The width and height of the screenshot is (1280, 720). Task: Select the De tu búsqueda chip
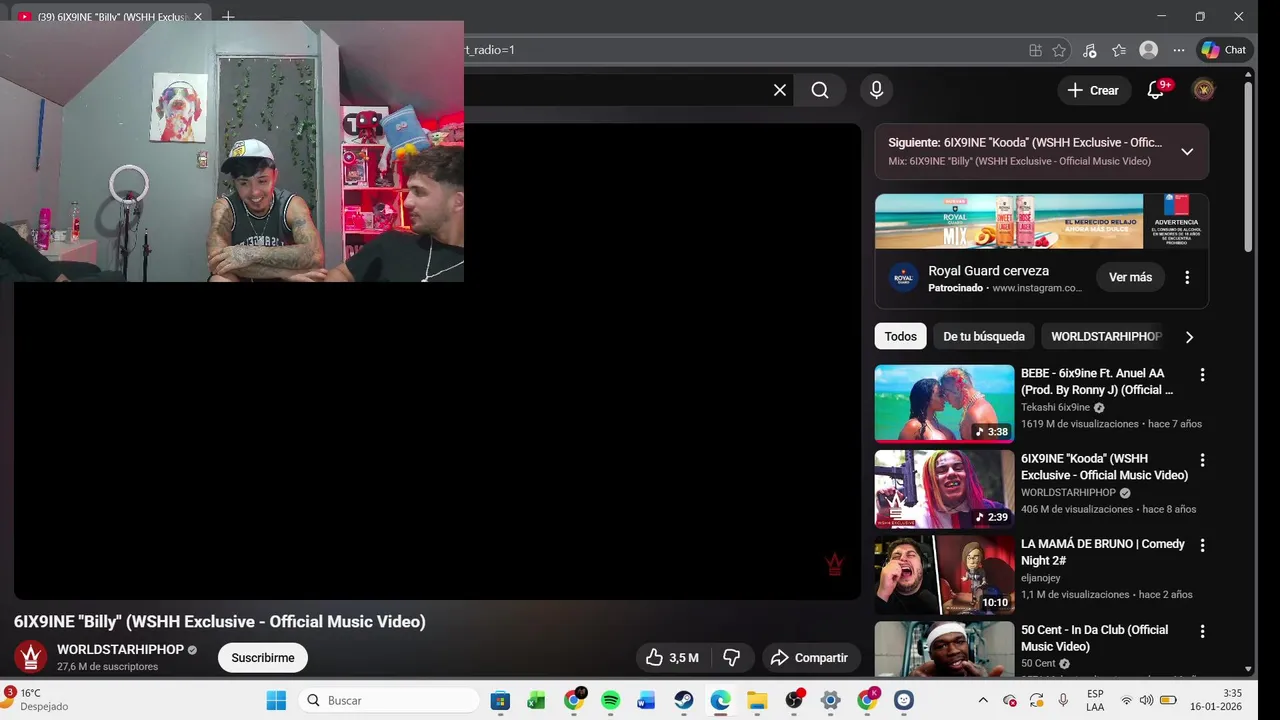(x=984, y=336)
